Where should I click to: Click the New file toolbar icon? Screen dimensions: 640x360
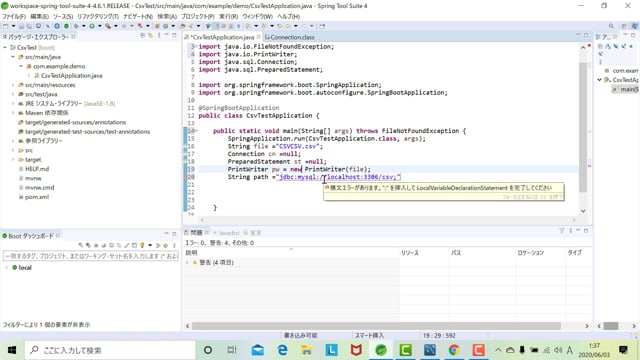[x=5, y=26]
